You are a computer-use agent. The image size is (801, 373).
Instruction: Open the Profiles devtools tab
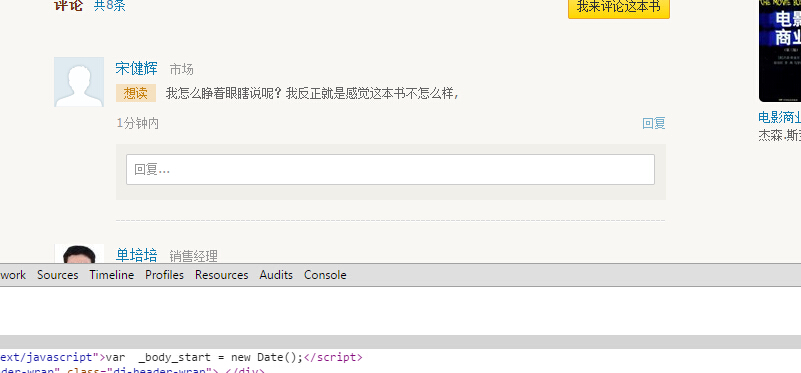point(164,275)
